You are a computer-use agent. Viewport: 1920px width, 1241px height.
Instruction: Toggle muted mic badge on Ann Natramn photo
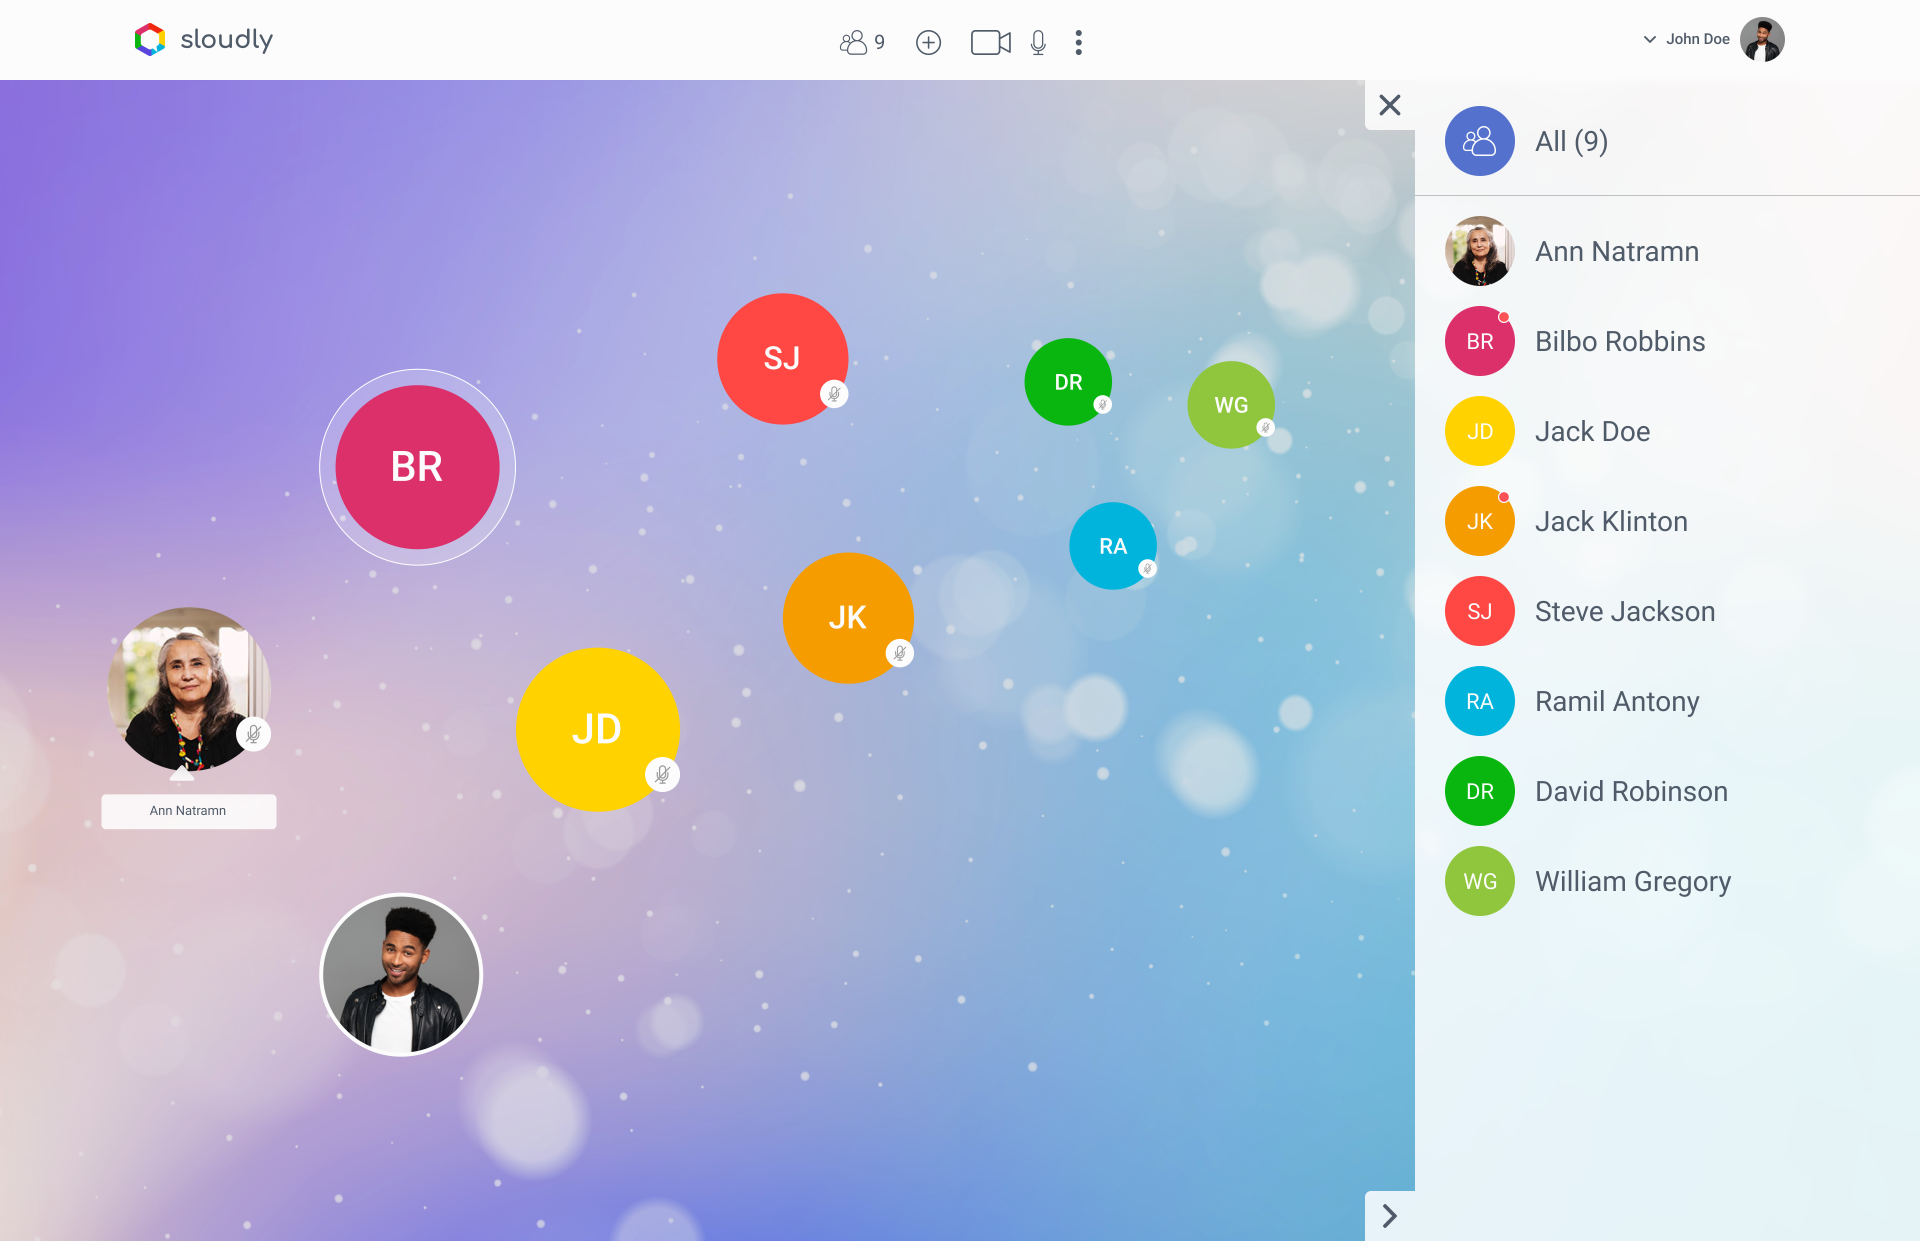tap(253, 734)
